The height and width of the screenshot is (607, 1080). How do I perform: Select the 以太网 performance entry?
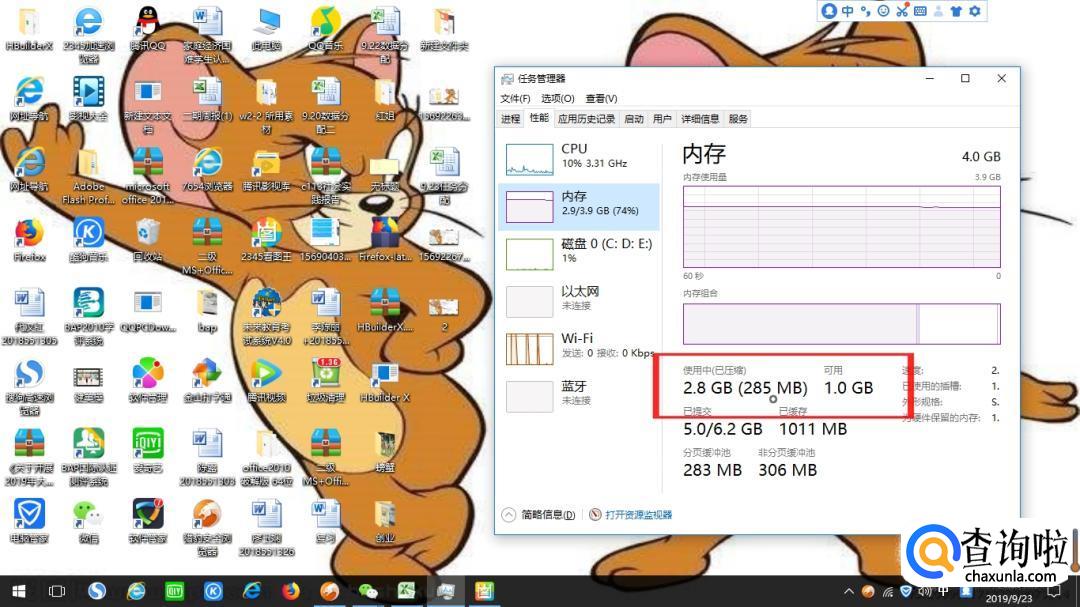[x=579, y=301]
